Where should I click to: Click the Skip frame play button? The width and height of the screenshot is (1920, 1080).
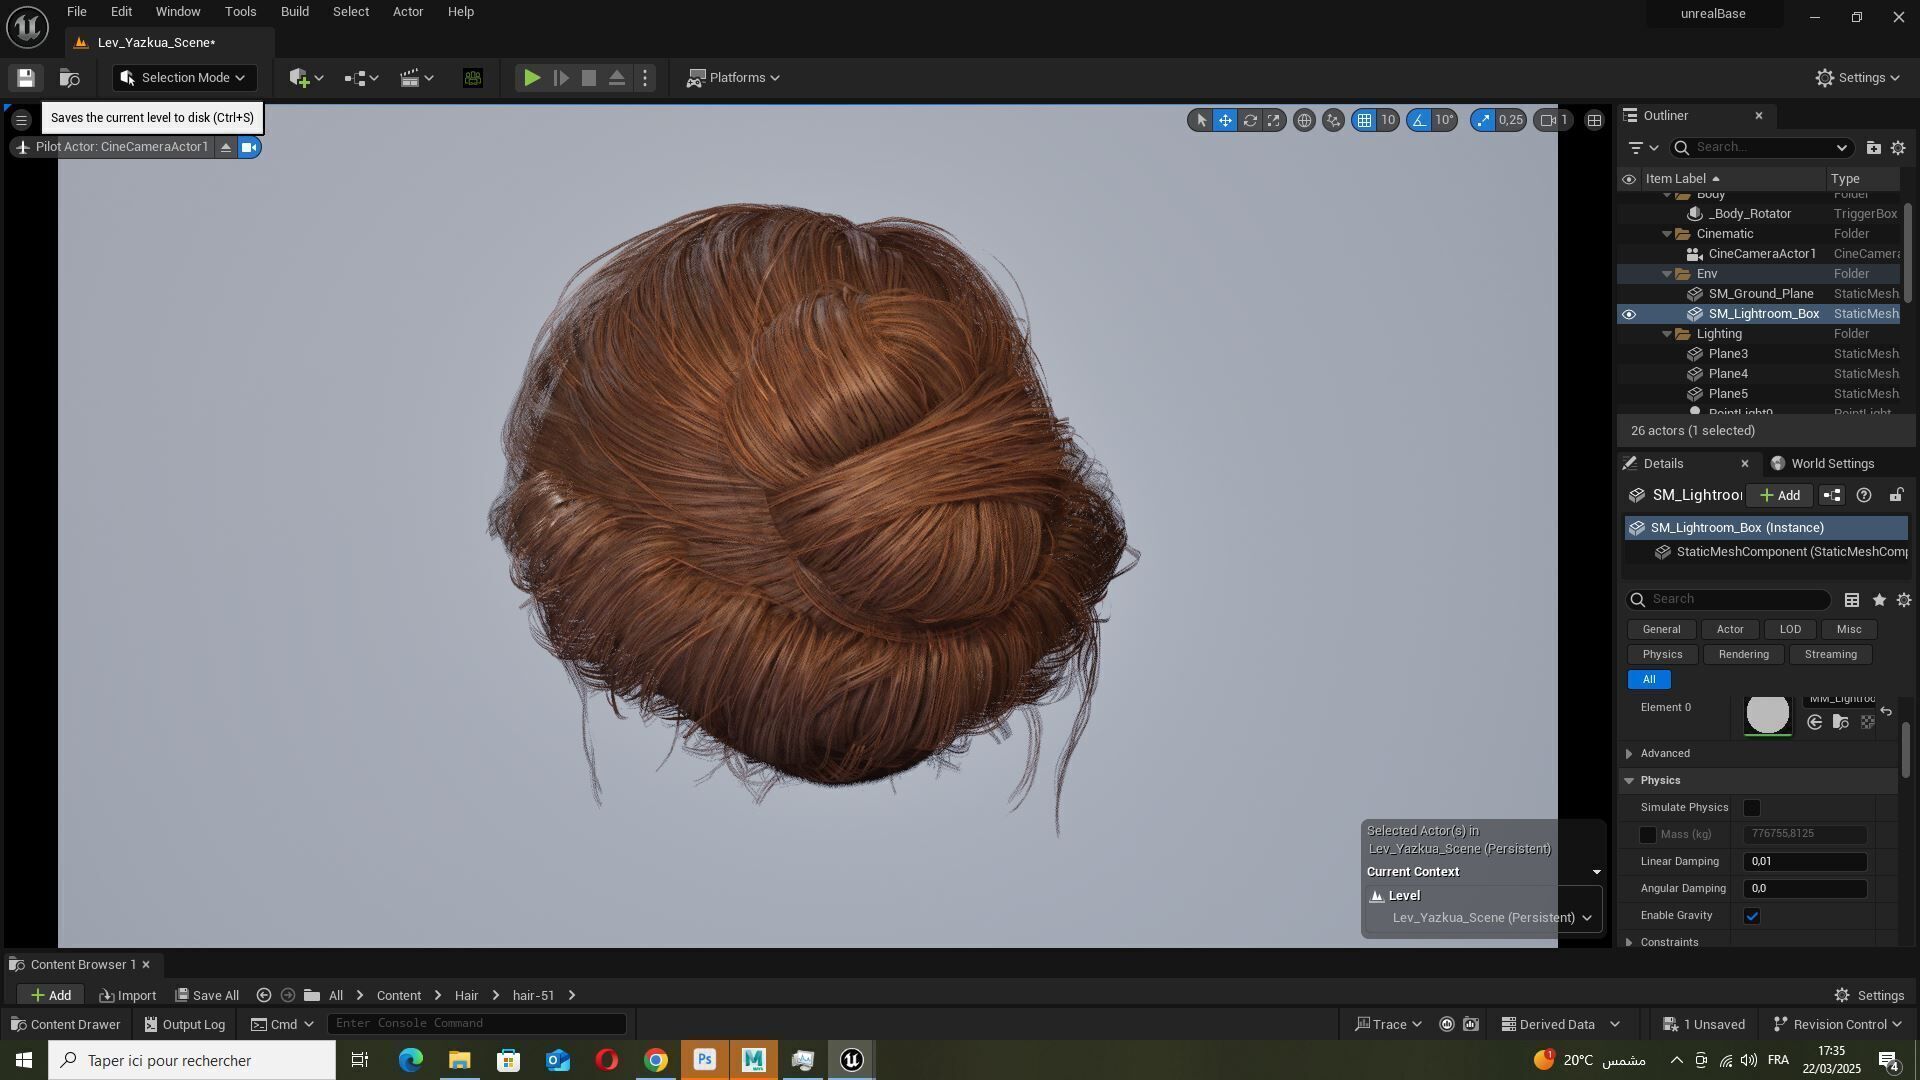[x=561, y=78]
